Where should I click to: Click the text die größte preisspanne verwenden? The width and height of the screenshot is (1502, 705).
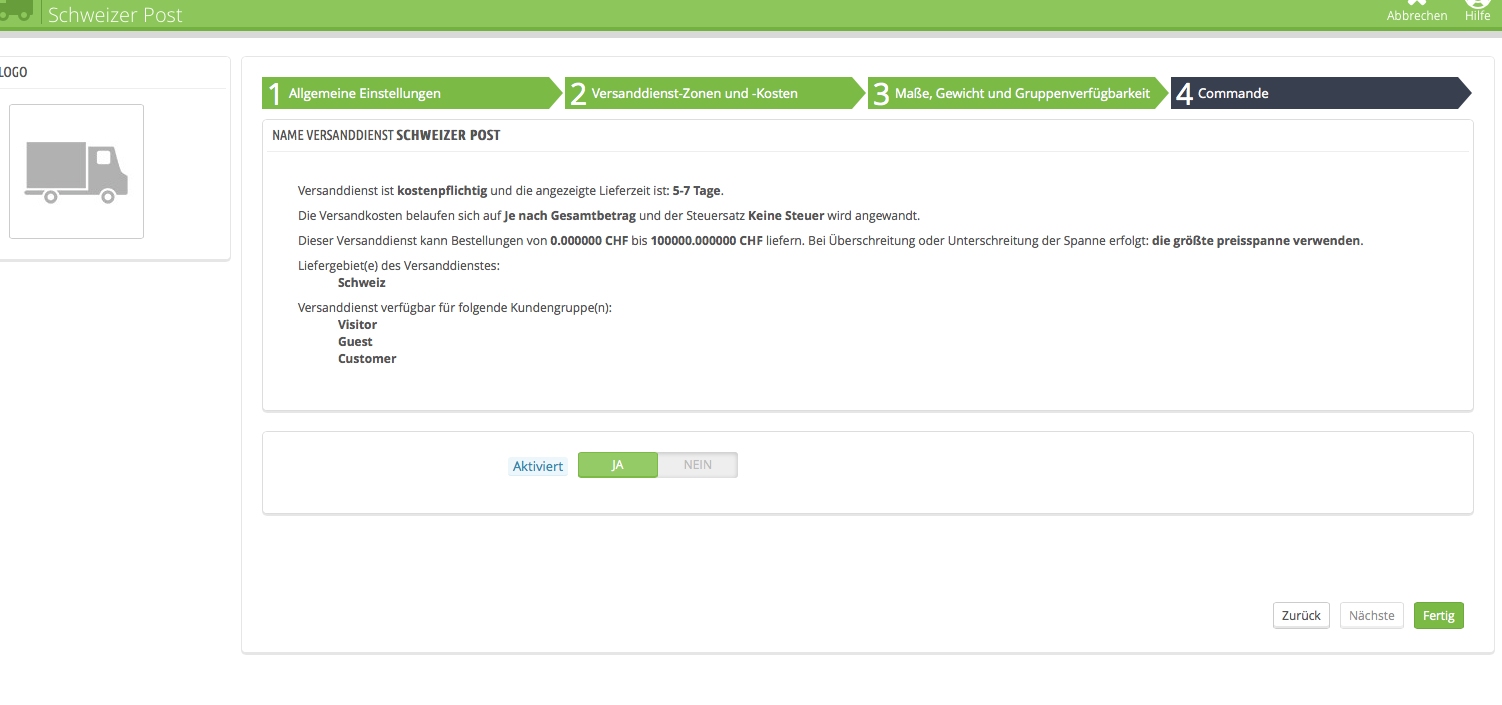[x=1257, y=241]
